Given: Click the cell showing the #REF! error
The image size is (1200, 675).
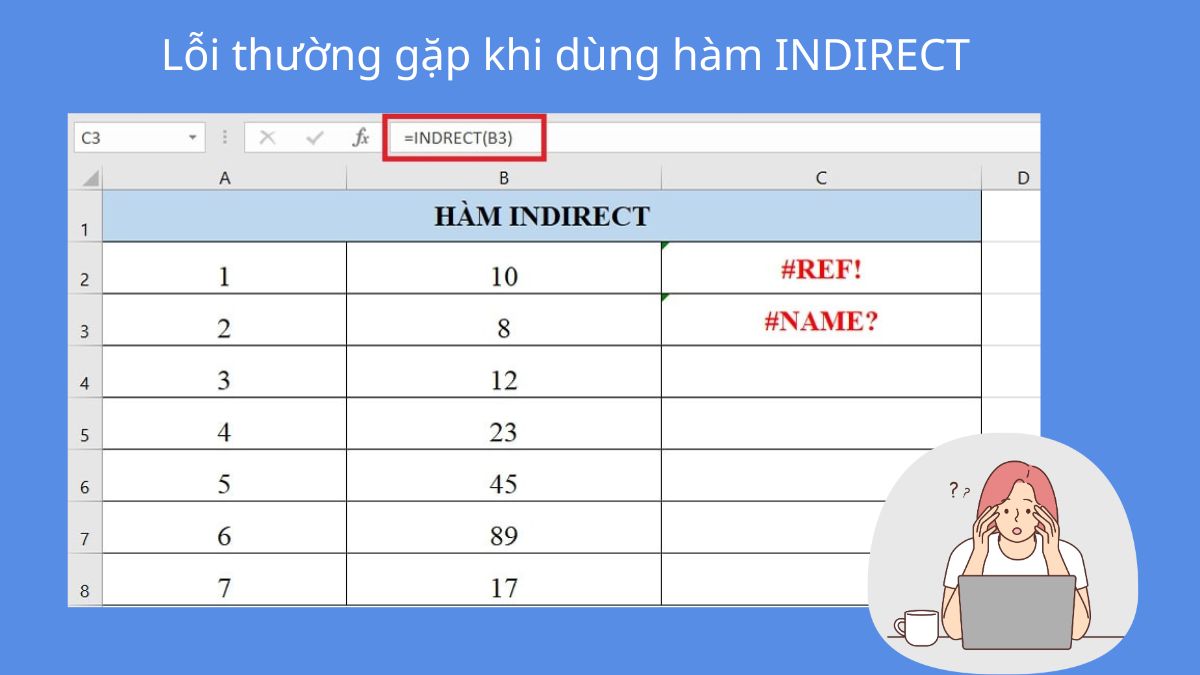Looking at the screenshot, I should click(820, 267).
